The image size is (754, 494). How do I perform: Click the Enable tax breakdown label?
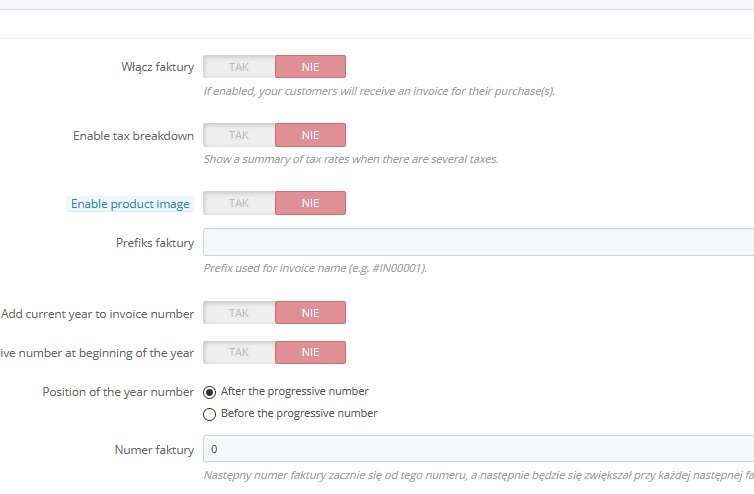133,135
